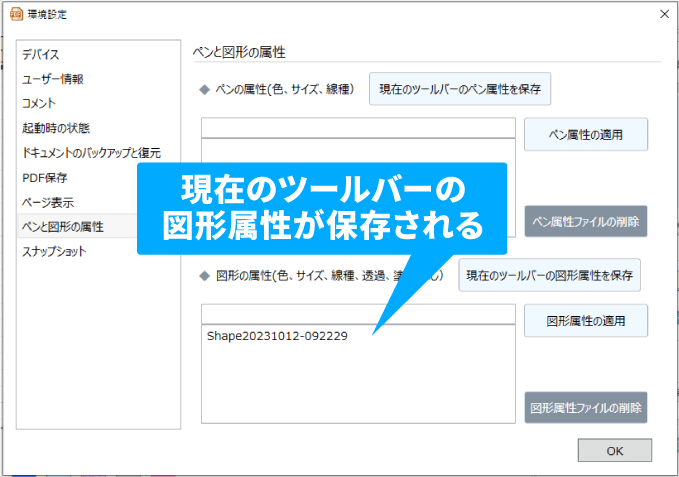This screenshot has height=477, width=679.
Task: Close the 環境設定 dialog window
Action: click(663, 13)
